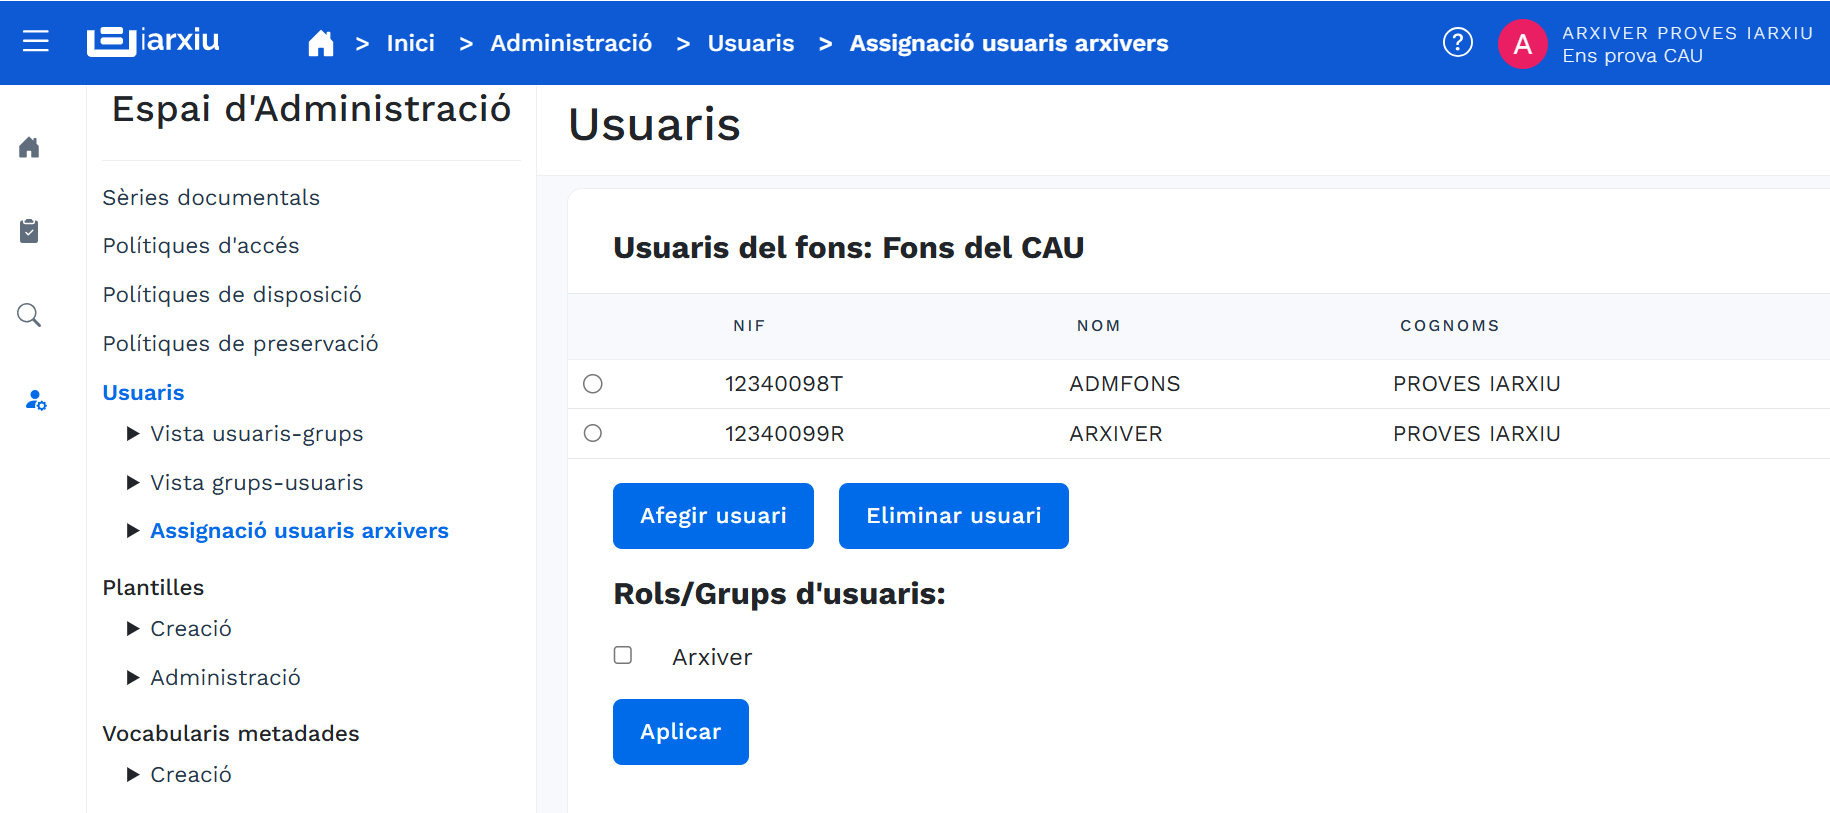Screen dimensions: 1830x813
Task: Click Assignació usuaris arxivers breadcrumb
Action: coord(1009,43)
